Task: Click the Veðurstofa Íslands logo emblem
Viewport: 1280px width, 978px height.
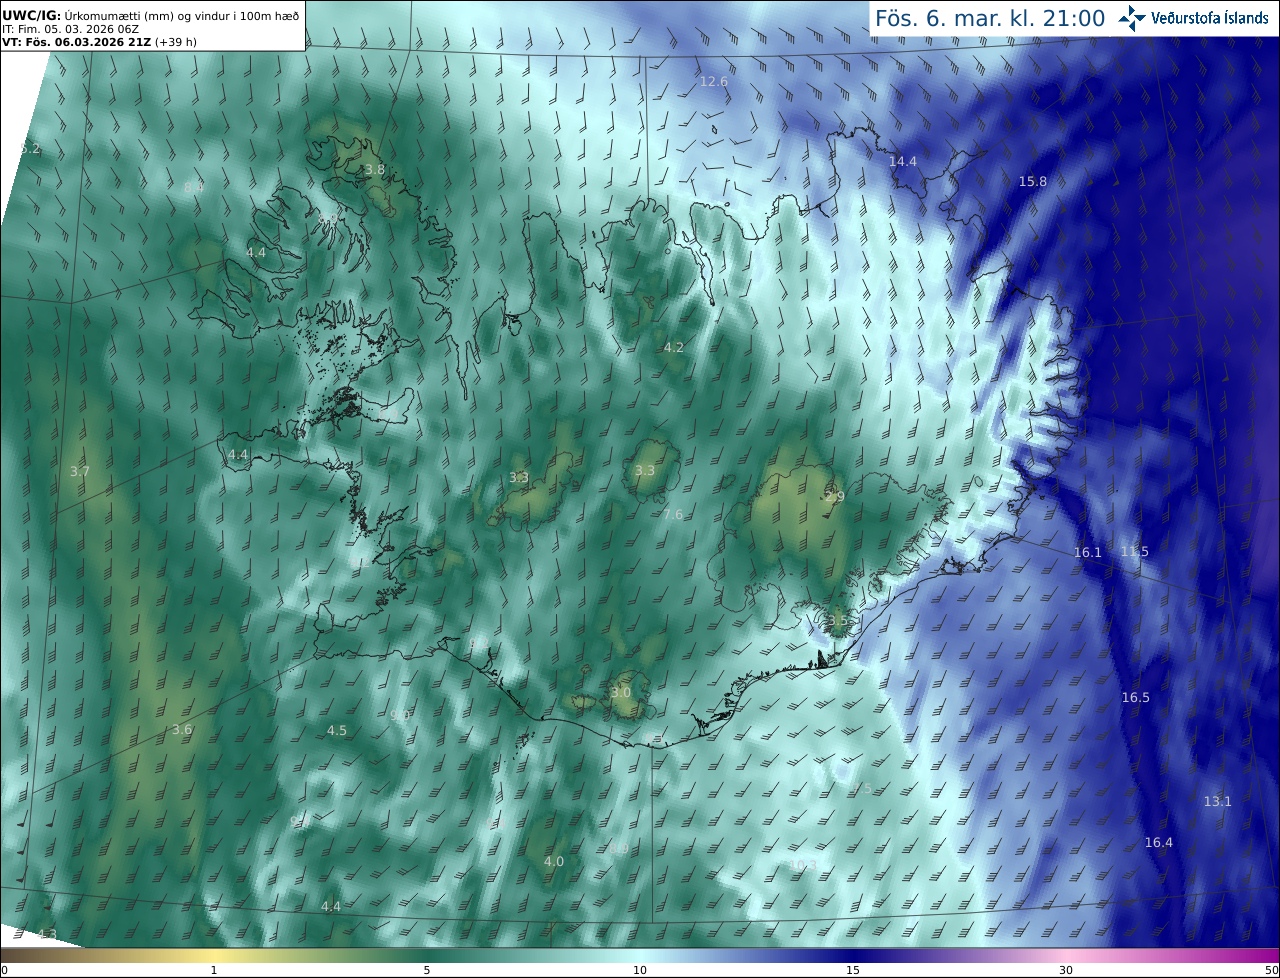Action: [x=1132, y=18]
